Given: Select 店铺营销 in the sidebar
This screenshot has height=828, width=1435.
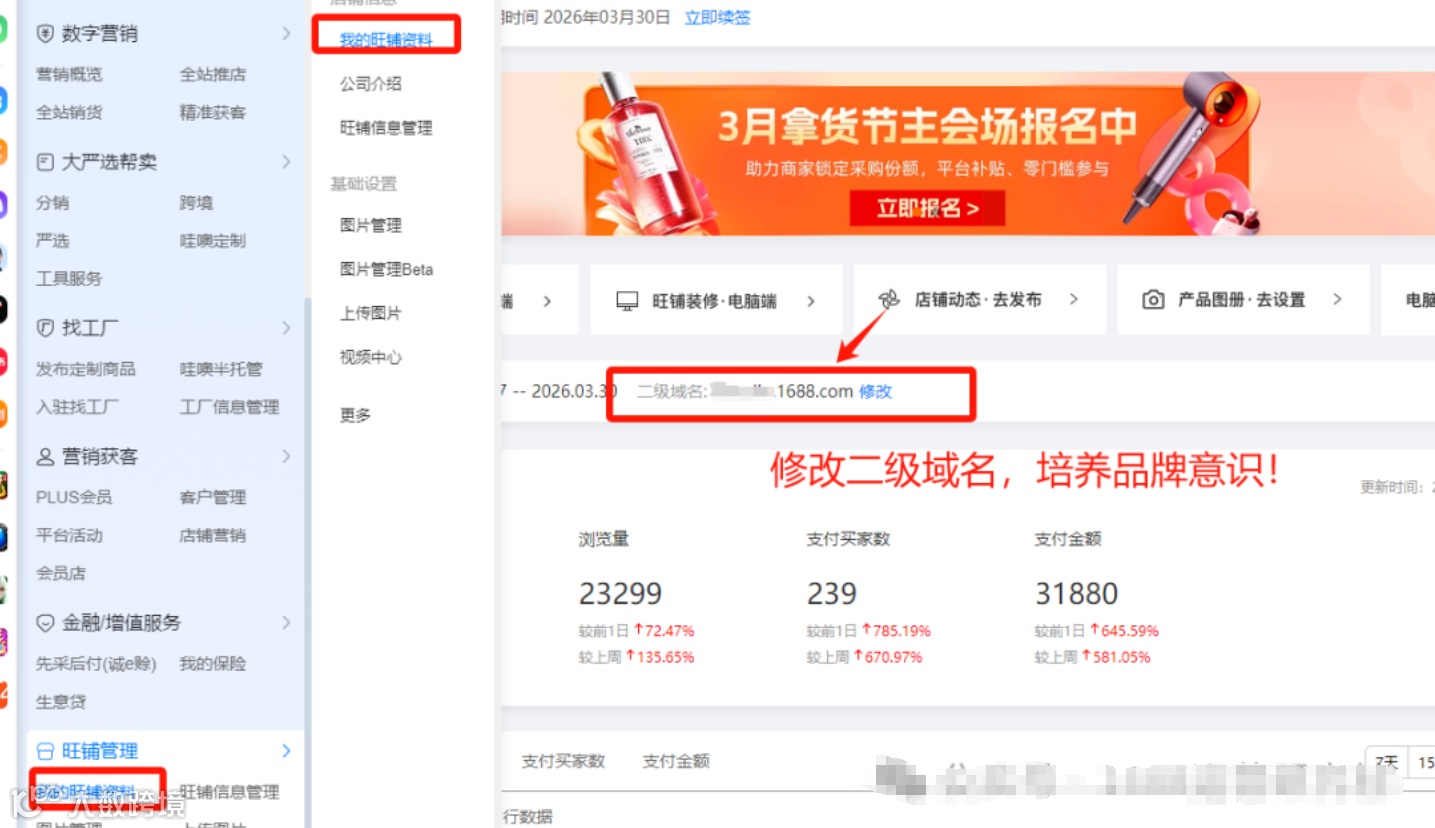Looking at the screenshot, I should [213, 535].
